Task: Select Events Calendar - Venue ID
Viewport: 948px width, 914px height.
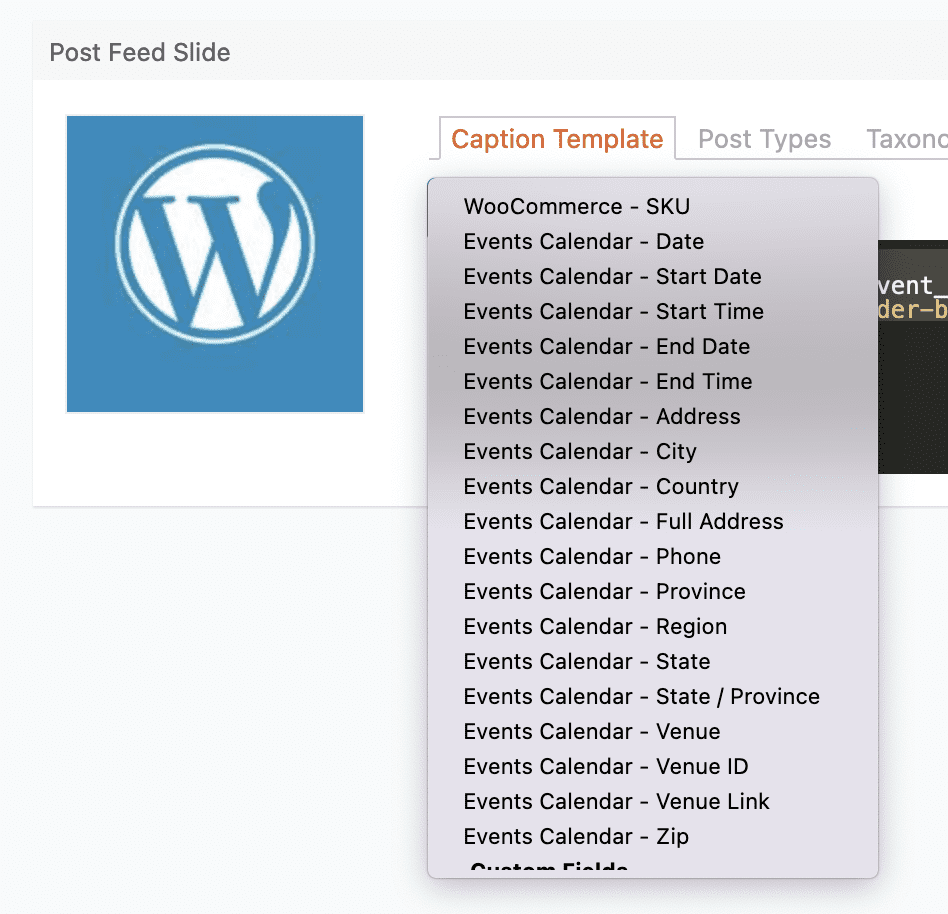Action: [x=652, y=768]
